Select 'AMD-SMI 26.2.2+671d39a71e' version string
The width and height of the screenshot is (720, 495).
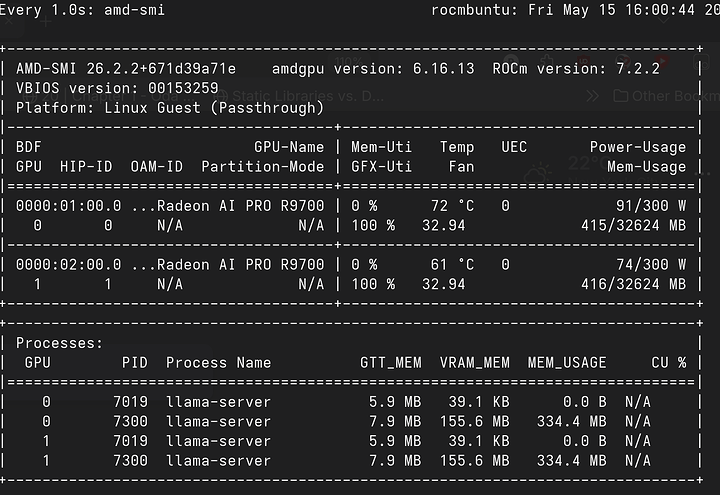tap(126, 68)
